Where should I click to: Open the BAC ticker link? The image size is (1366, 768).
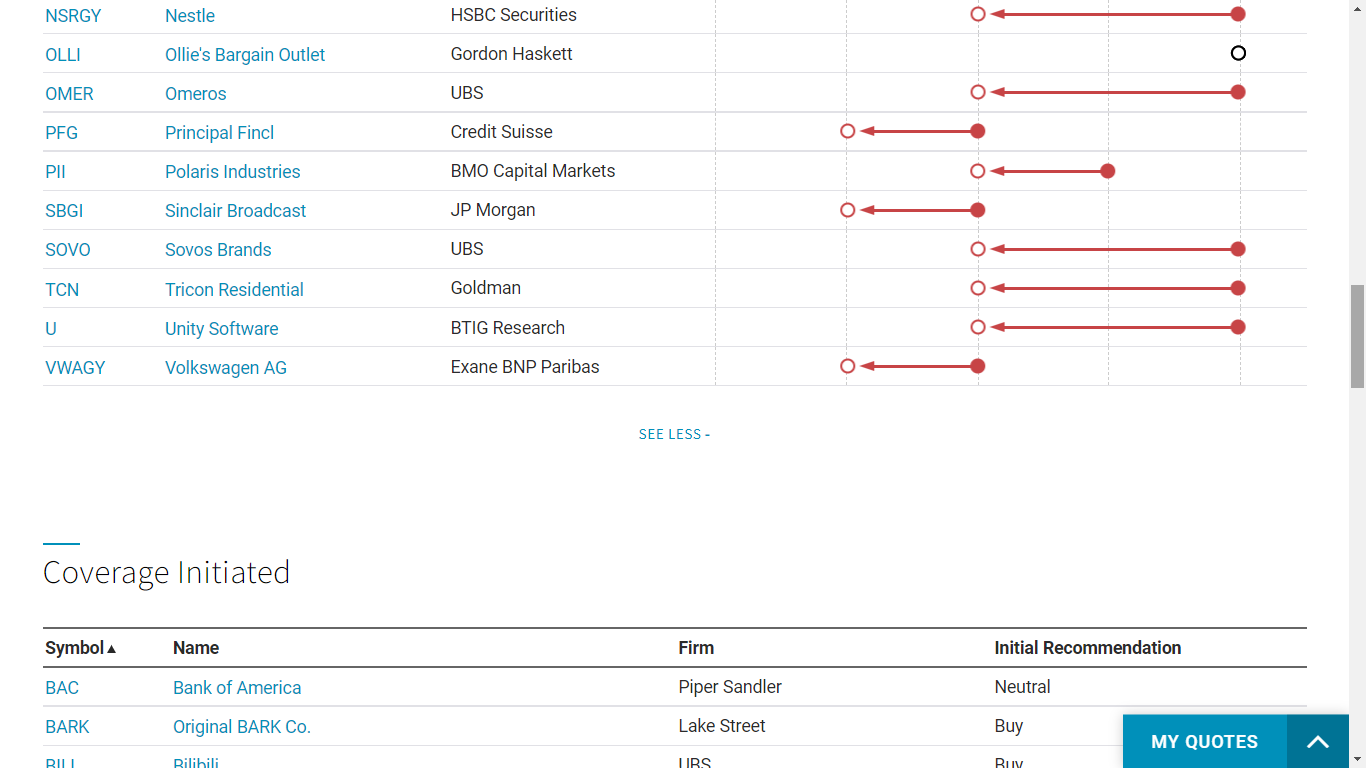62,688
